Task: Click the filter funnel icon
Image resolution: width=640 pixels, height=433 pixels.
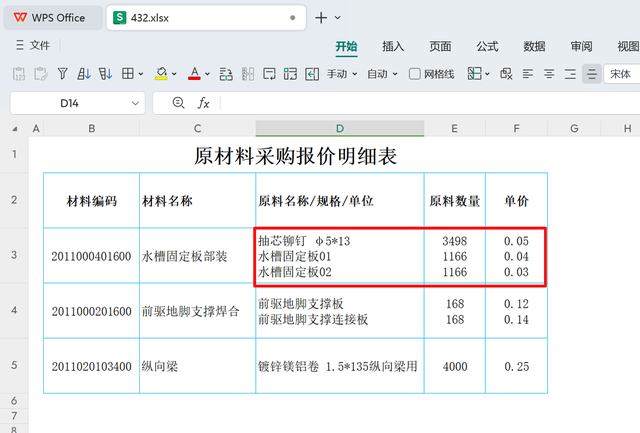Action: pos(62,74)
